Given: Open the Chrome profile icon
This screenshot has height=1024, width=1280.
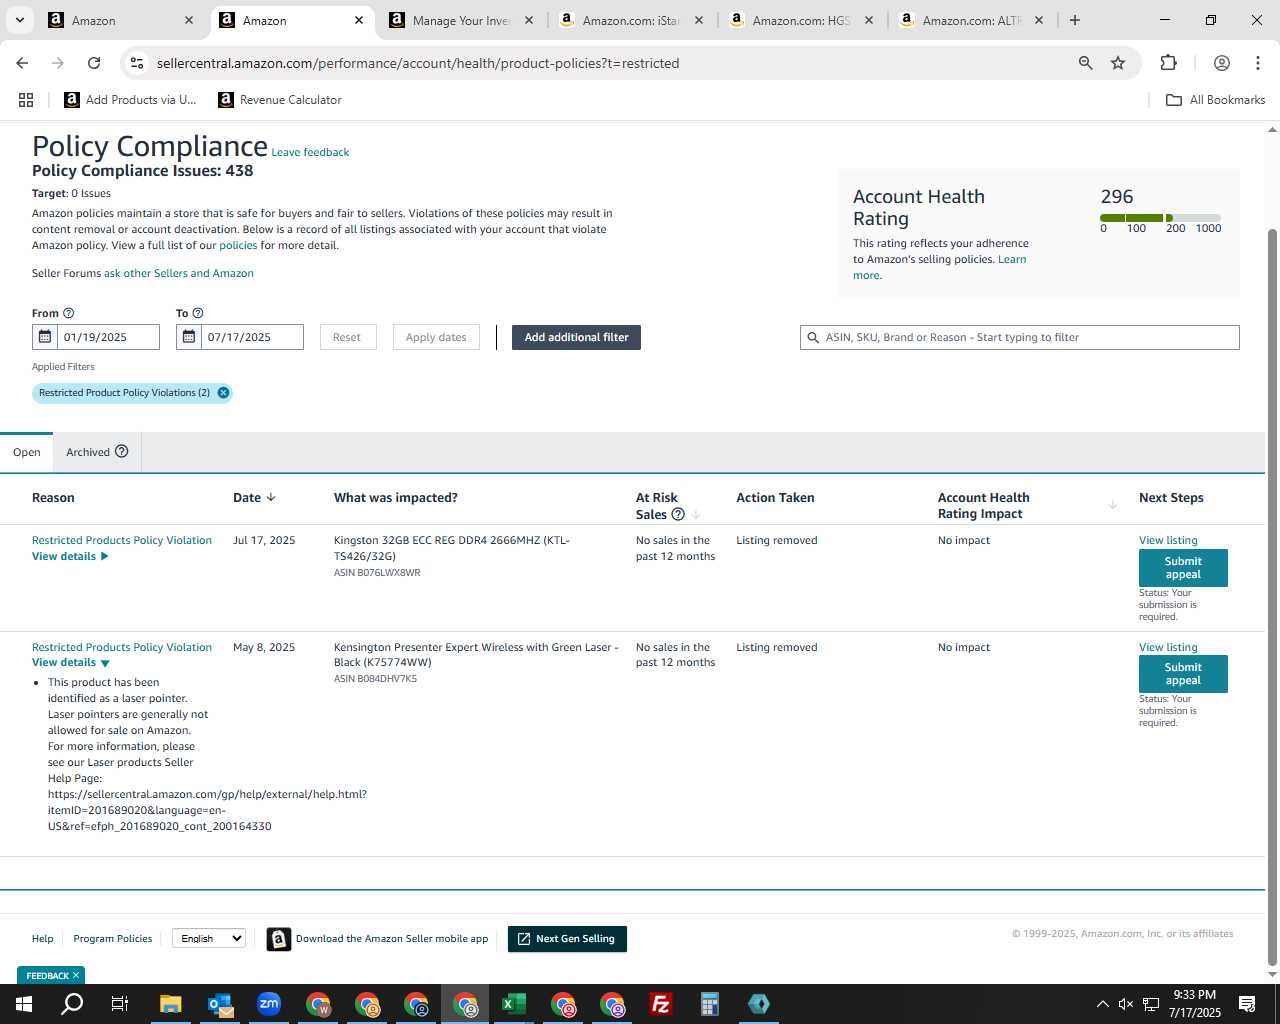Looking at the screenshot, I should pos(1221,63).
